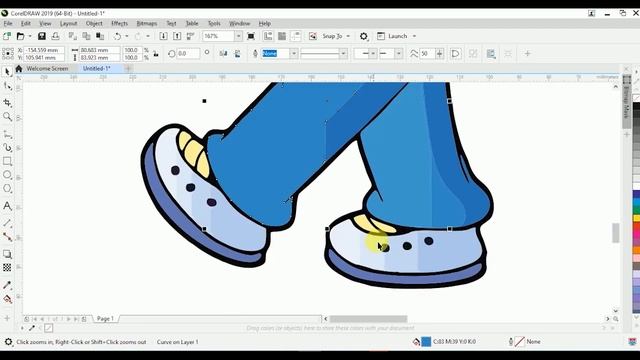Click the Print icon
640x360 pixels.
point(55,36)
